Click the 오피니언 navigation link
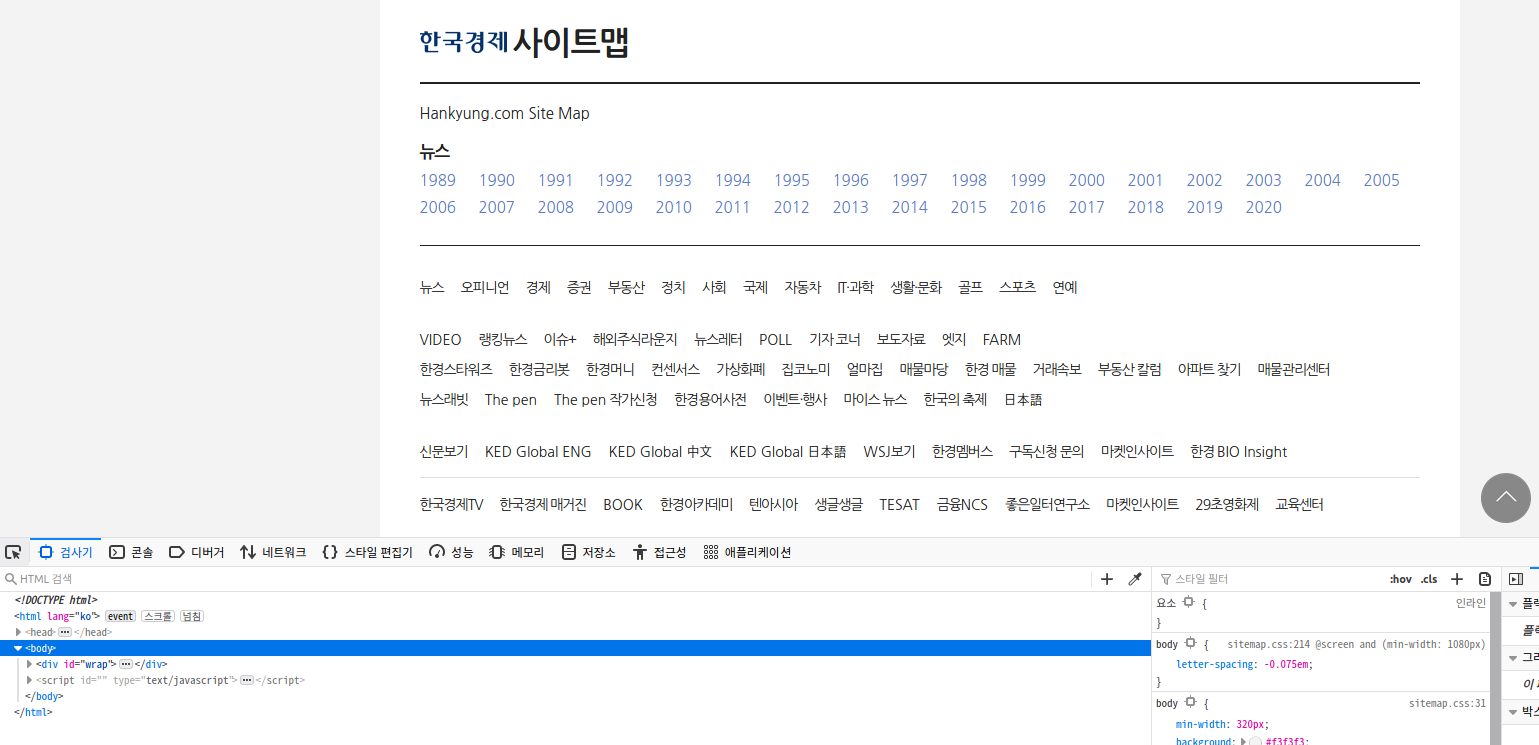Image resolution: width=1539 pixels, height=745 pixels. pos(485,287)
